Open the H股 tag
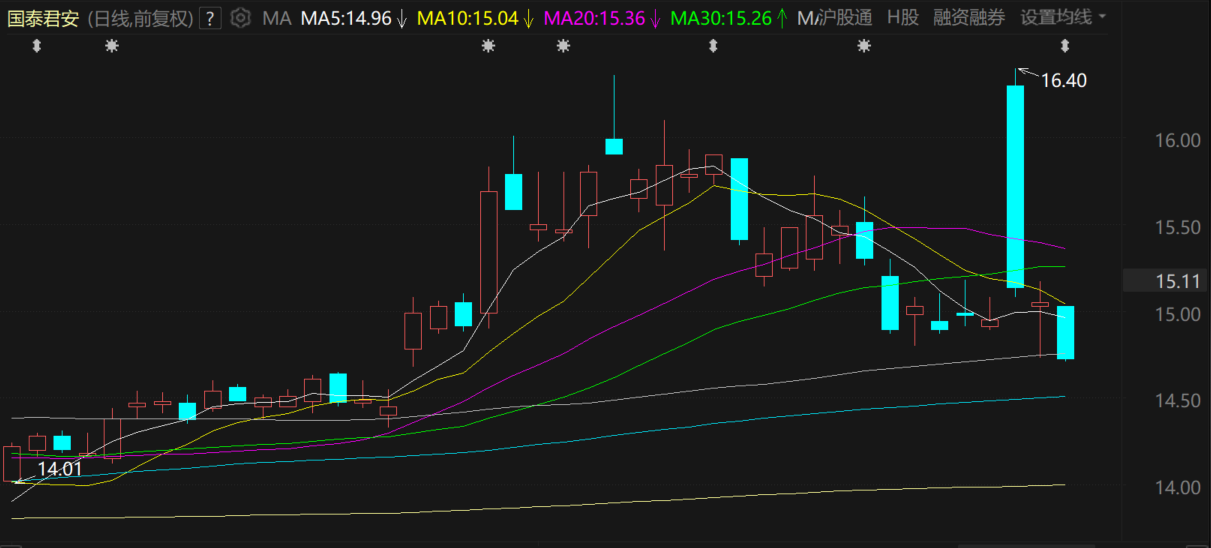The image size is (1211, 548). [x=902, y=17]
